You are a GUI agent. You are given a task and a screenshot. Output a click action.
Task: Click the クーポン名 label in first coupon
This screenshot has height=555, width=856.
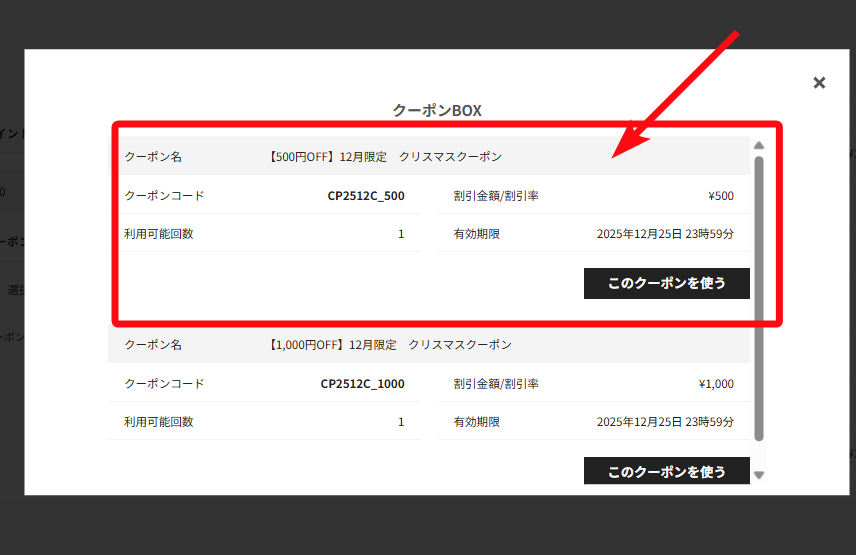click(153, 157)
